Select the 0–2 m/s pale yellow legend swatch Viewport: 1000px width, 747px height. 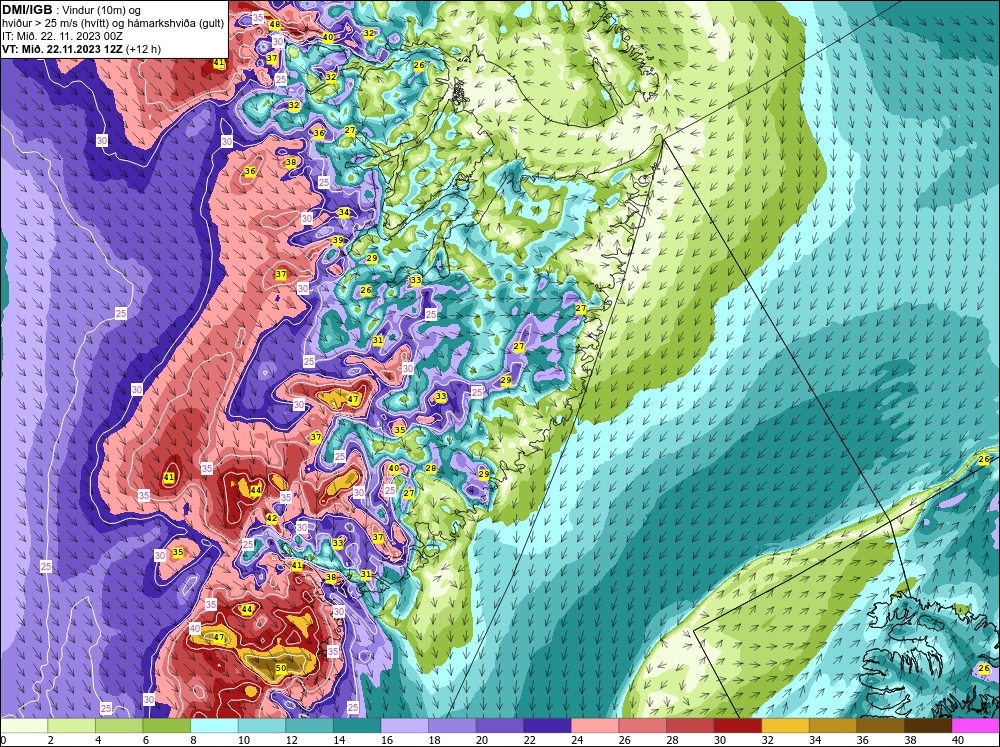[24, 725]
